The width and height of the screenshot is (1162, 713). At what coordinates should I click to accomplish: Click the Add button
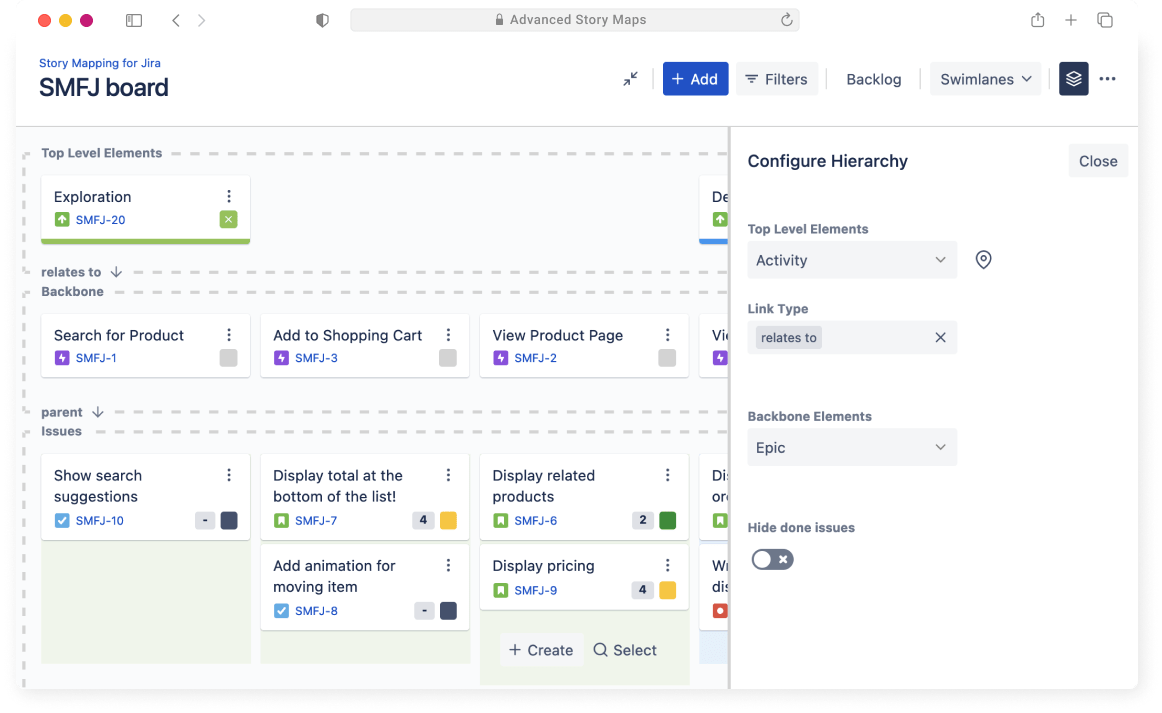point(695,78)
